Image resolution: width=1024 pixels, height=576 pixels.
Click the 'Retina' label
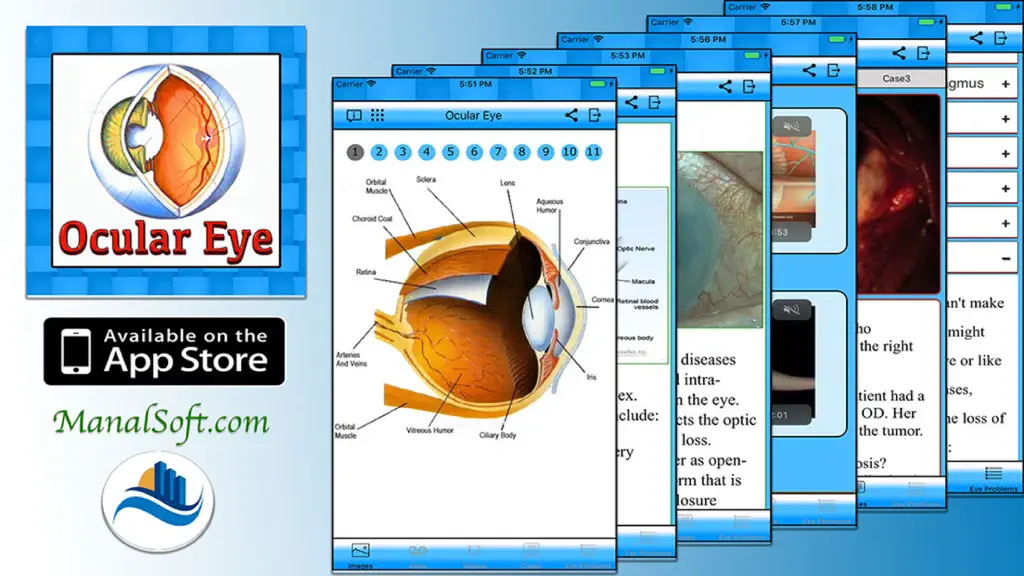tap(366, 272)
